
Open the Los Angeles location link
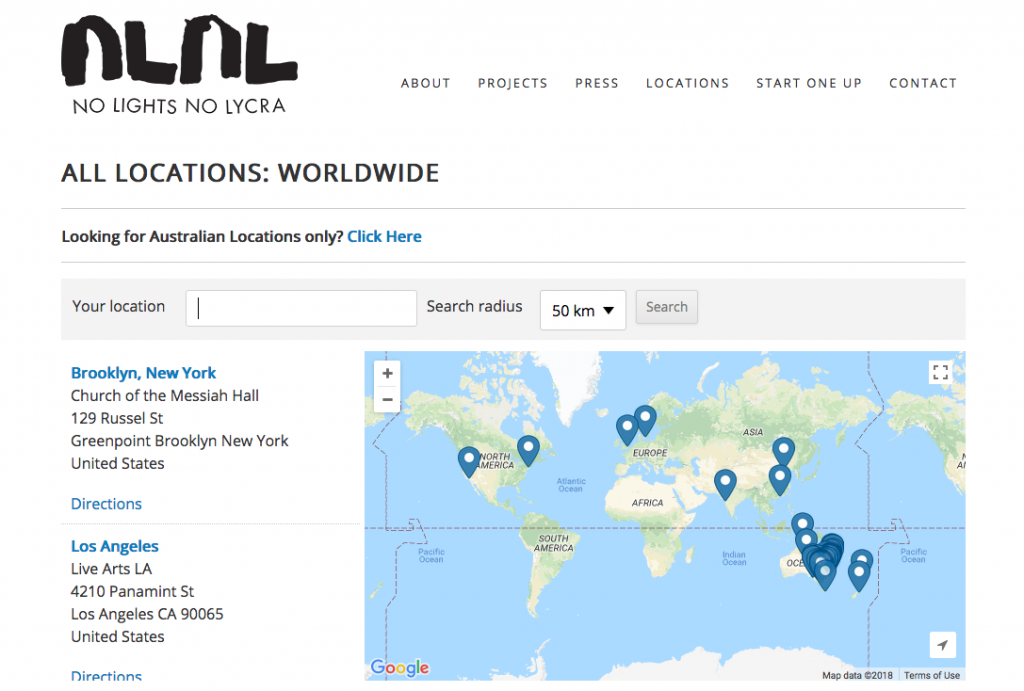115,546
